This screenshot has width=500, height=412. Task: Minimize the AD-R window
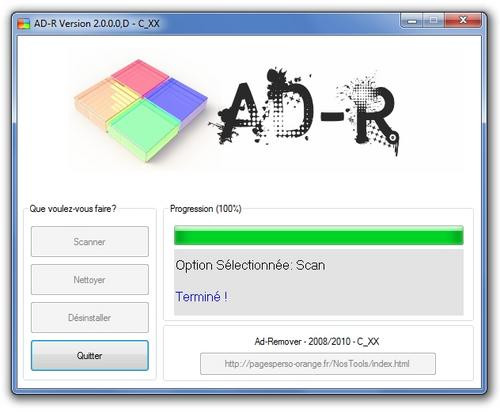pyautogui.click(x=412, y=21)
